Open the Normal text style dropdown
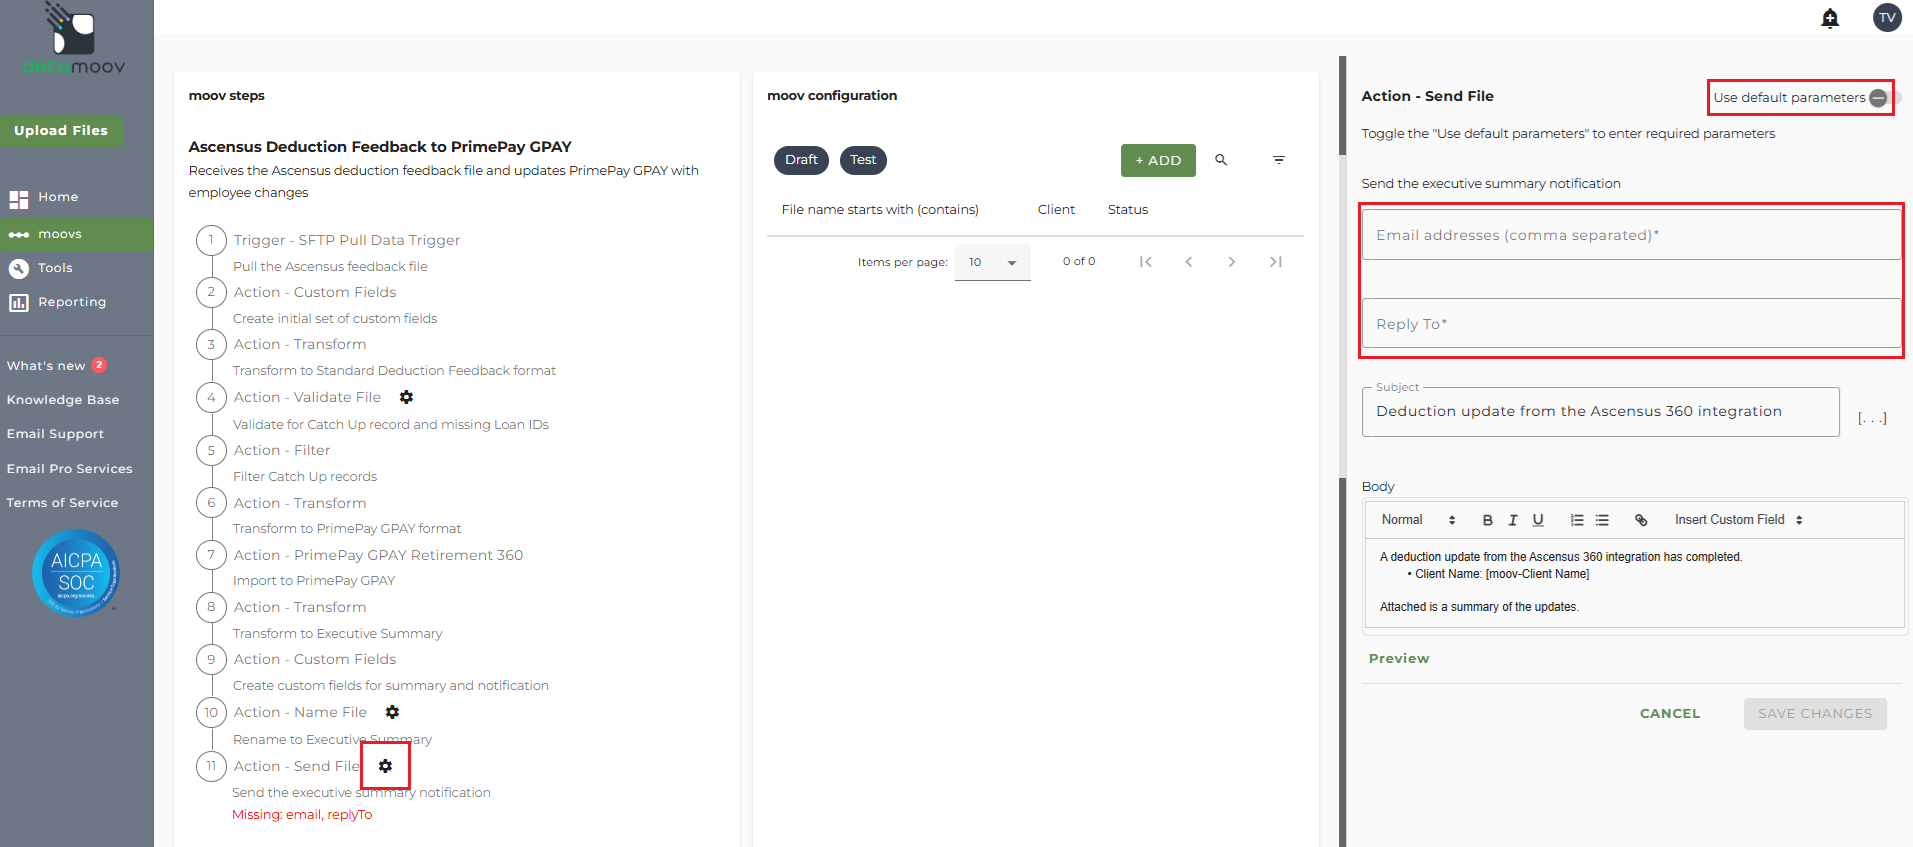This screenshot has height=847, width=1913. (x=1419, y=520)
